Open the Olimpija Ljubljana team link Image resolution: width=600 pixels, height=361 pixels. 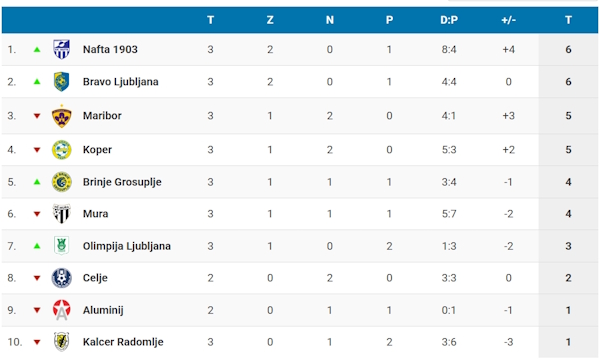pos(127,246)
